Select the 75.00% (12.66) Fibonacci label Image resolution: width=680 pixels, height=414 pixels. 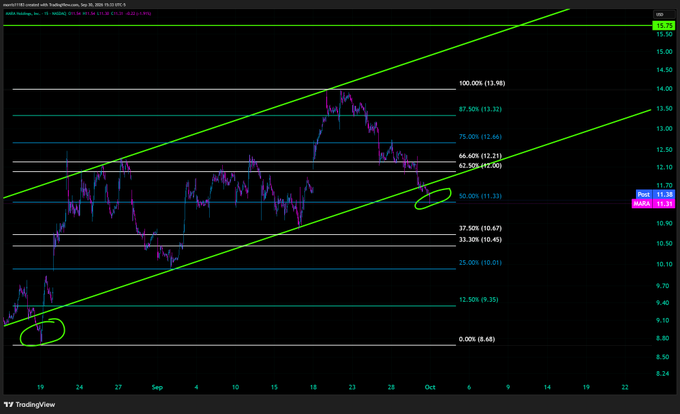tap(480, 137)
